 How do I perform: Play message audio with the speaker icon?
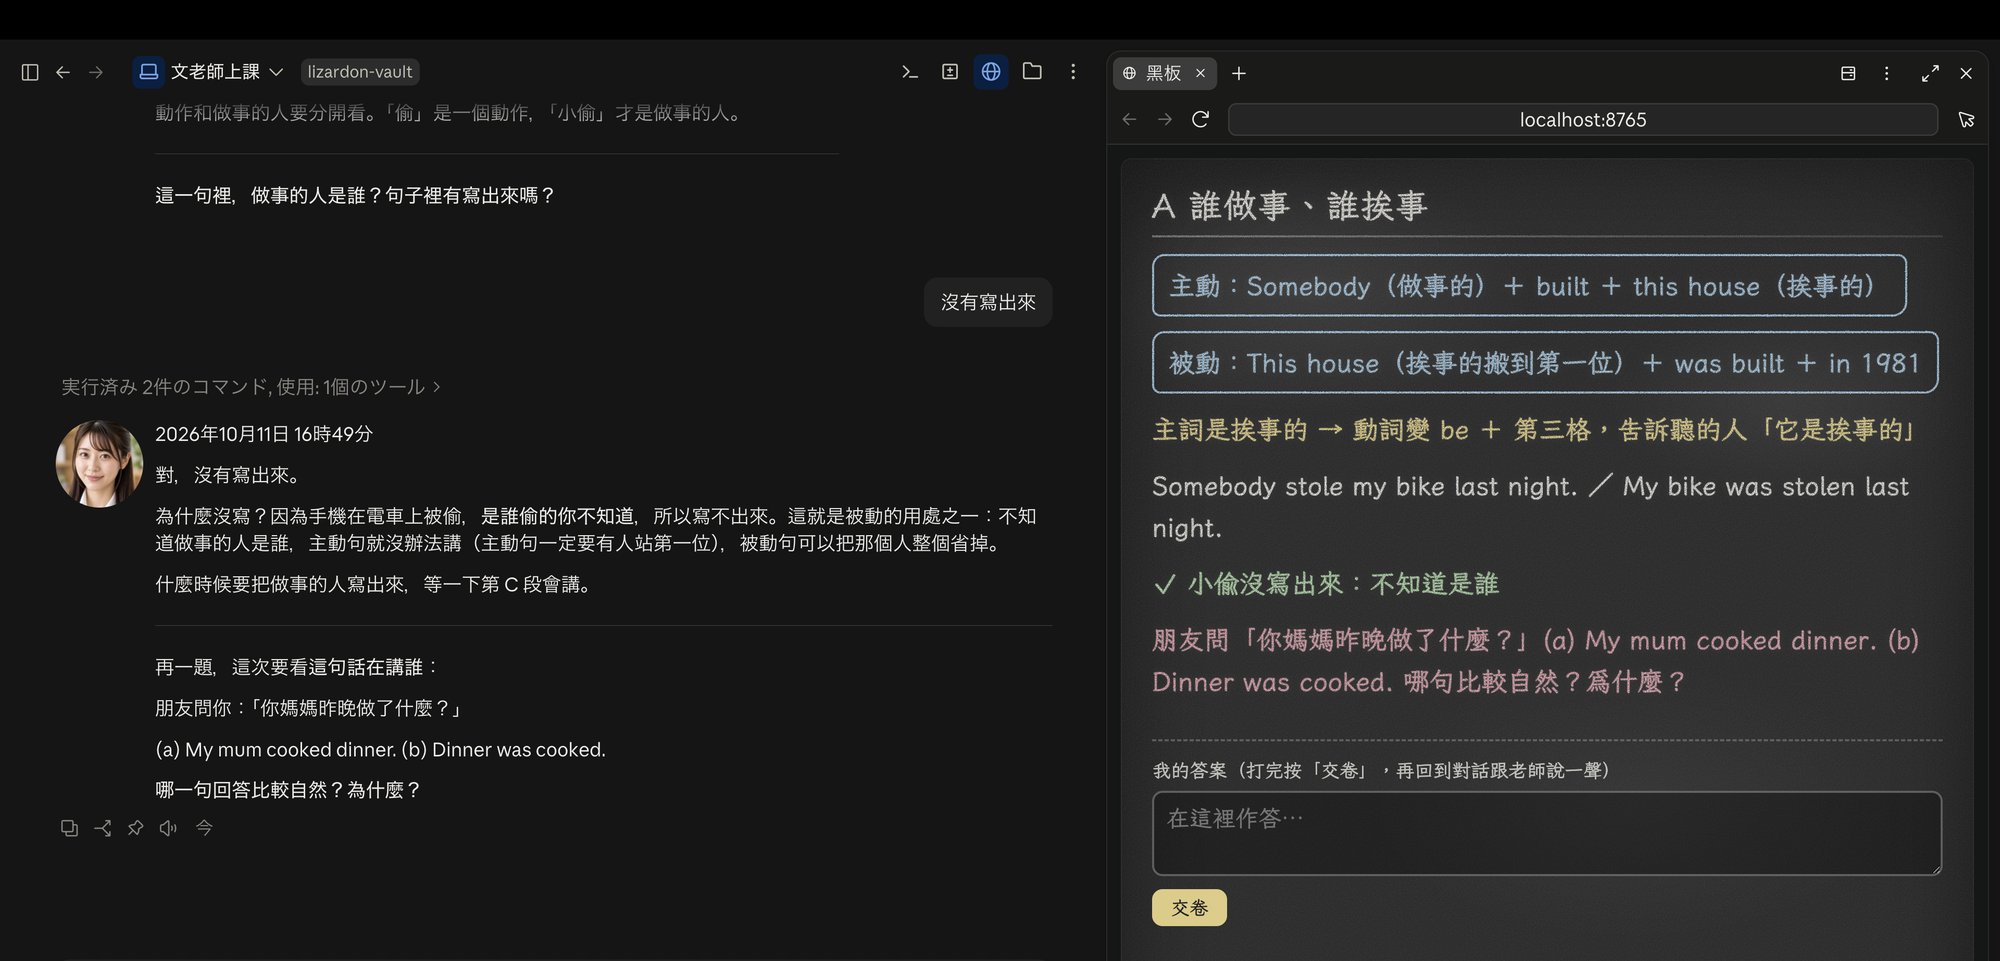coord(168,828)
